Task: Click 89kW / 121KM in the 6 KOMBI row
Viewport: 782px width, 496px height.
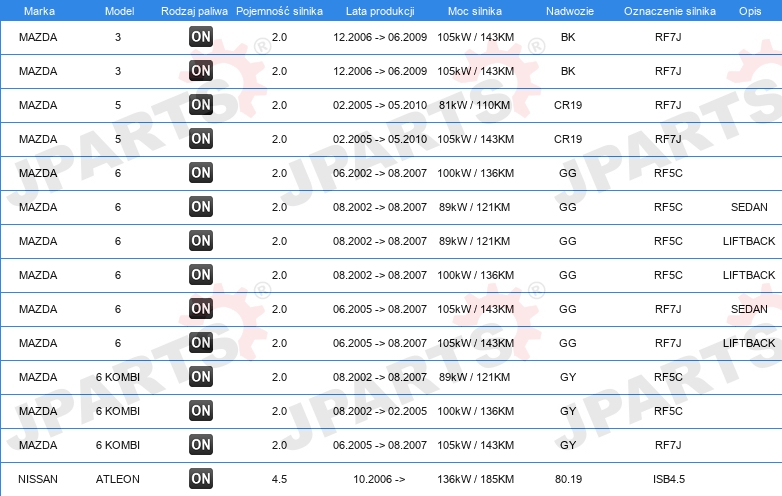Action: (474, 377)
